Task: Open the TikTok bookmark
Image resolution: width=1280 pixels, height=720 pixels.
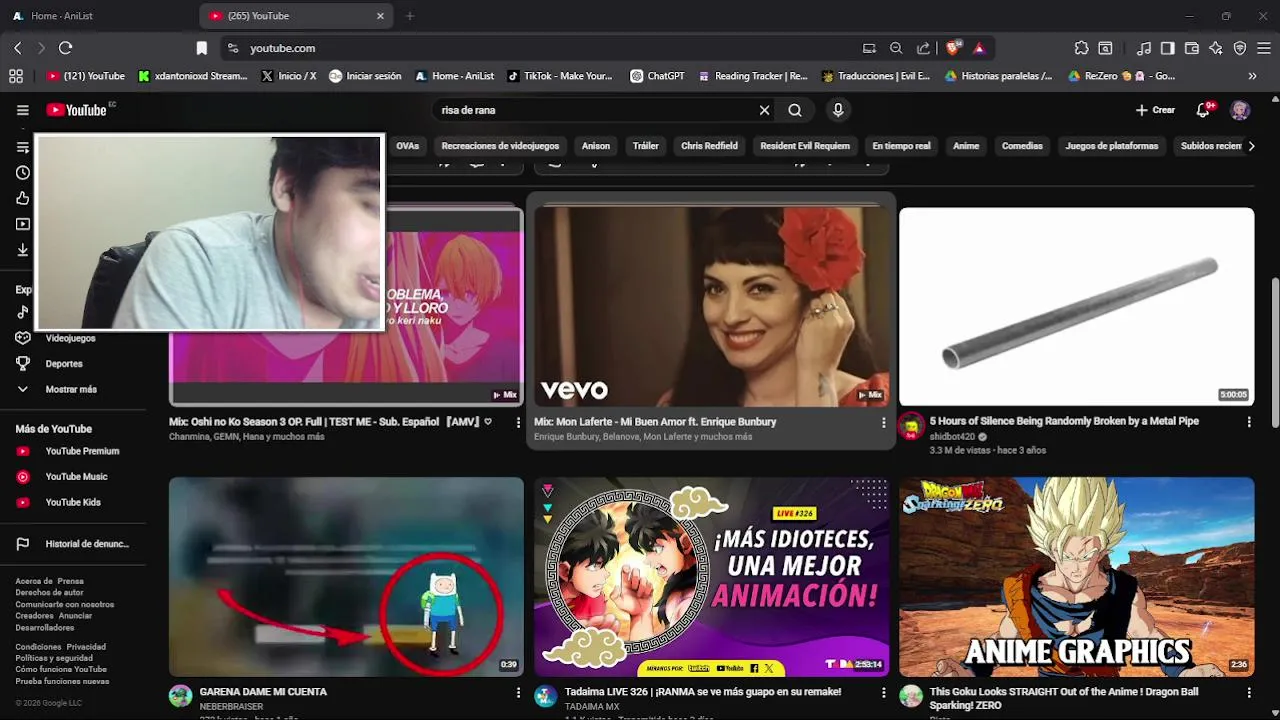Action: [x=559, y=76]
